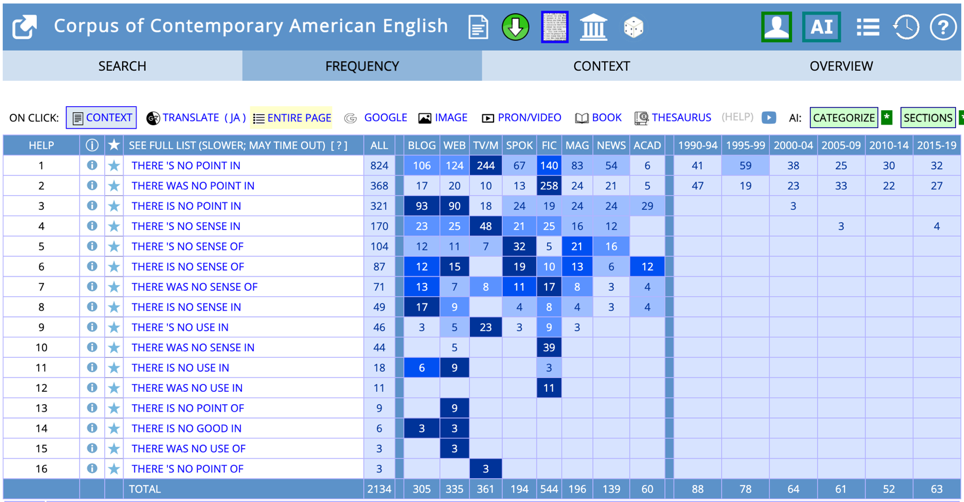This screenshot has width=964, height=502.
Task: Open the text page icon with blue border
Action: [555, 27]
